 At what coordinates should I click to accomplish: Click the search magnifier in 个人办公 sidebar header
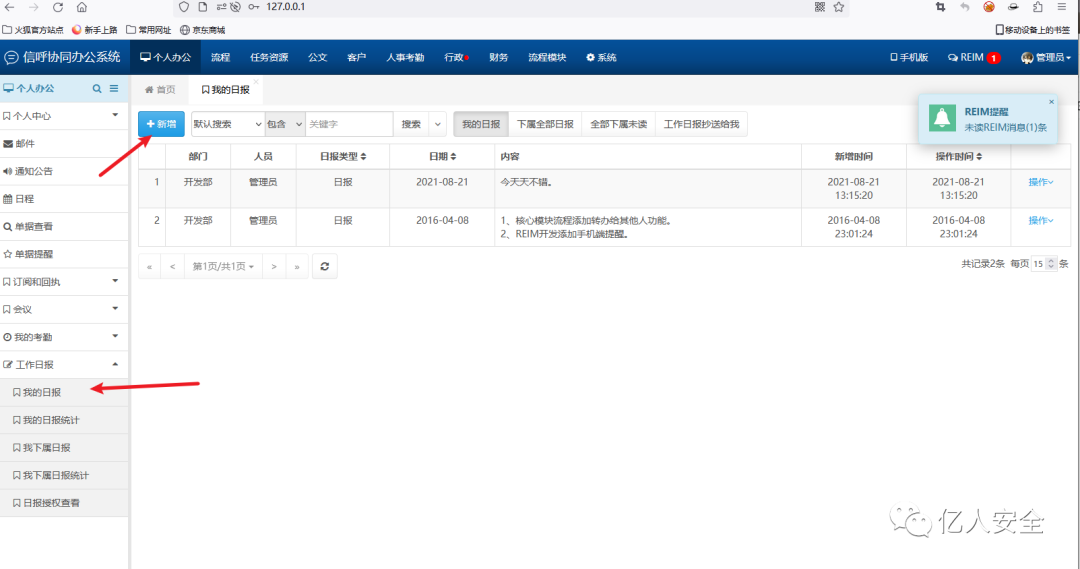pos(97,89)
